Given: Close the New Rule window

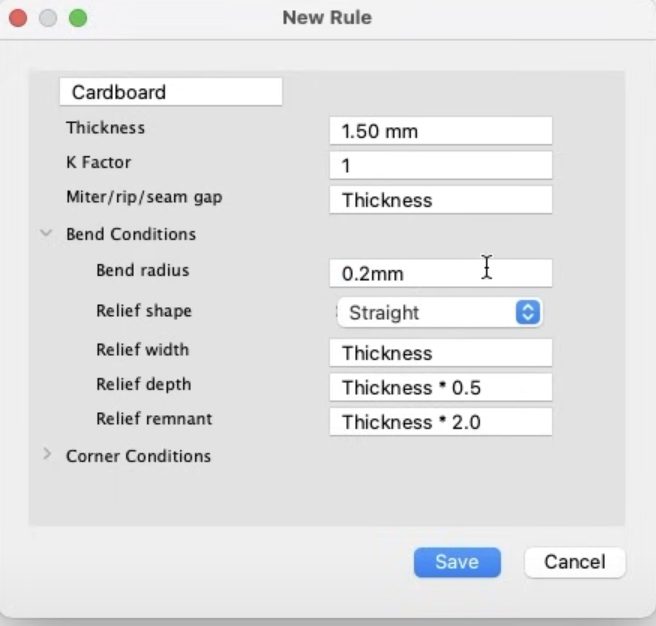Looking at the screenshot, I should (18, 18).
